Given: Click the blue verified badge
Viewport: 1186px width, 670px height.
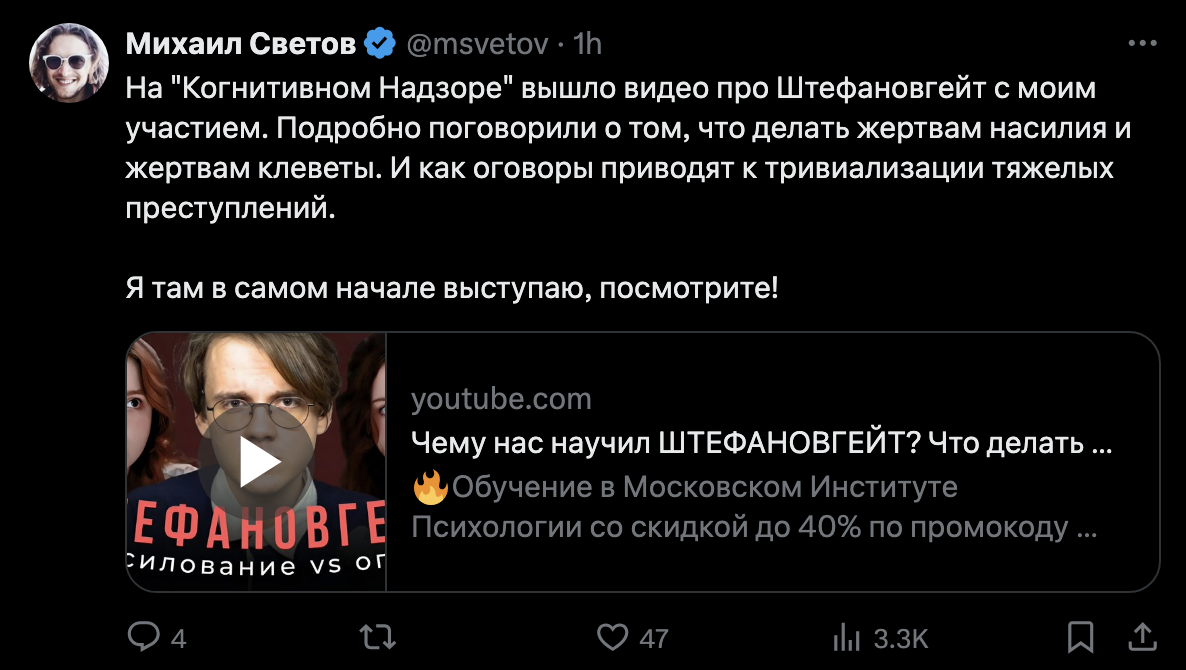Looking at the screenshot, I should point(379,44).
